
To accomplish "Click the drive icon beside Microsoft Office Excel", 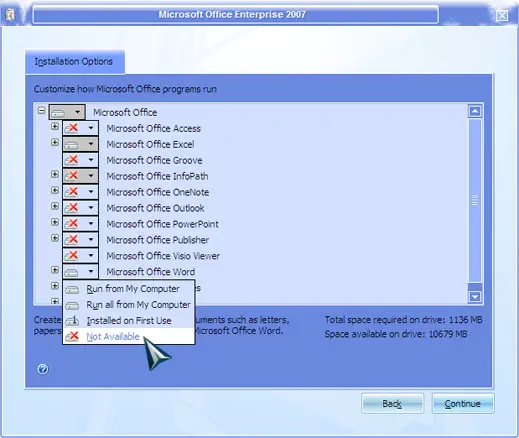I will (71, 144).
